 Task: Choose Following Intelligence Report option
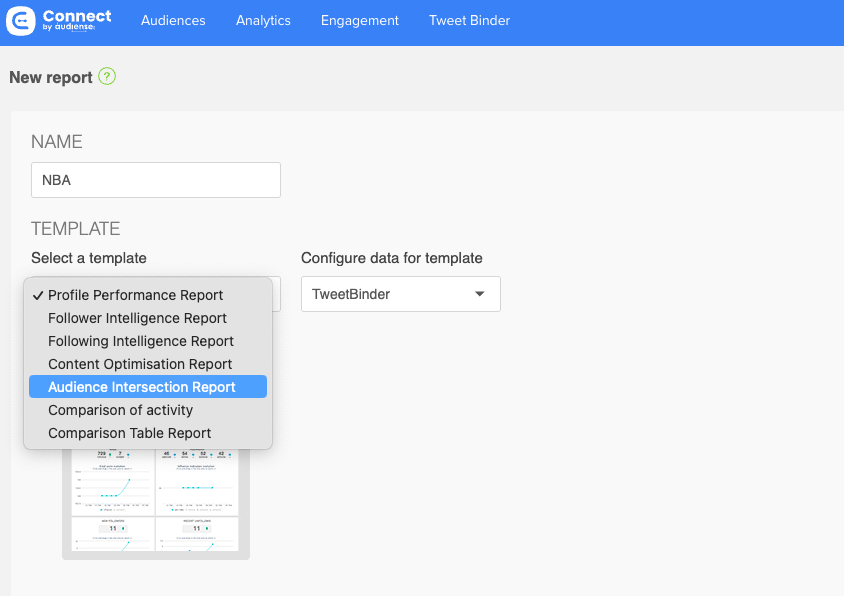point(148,341)
